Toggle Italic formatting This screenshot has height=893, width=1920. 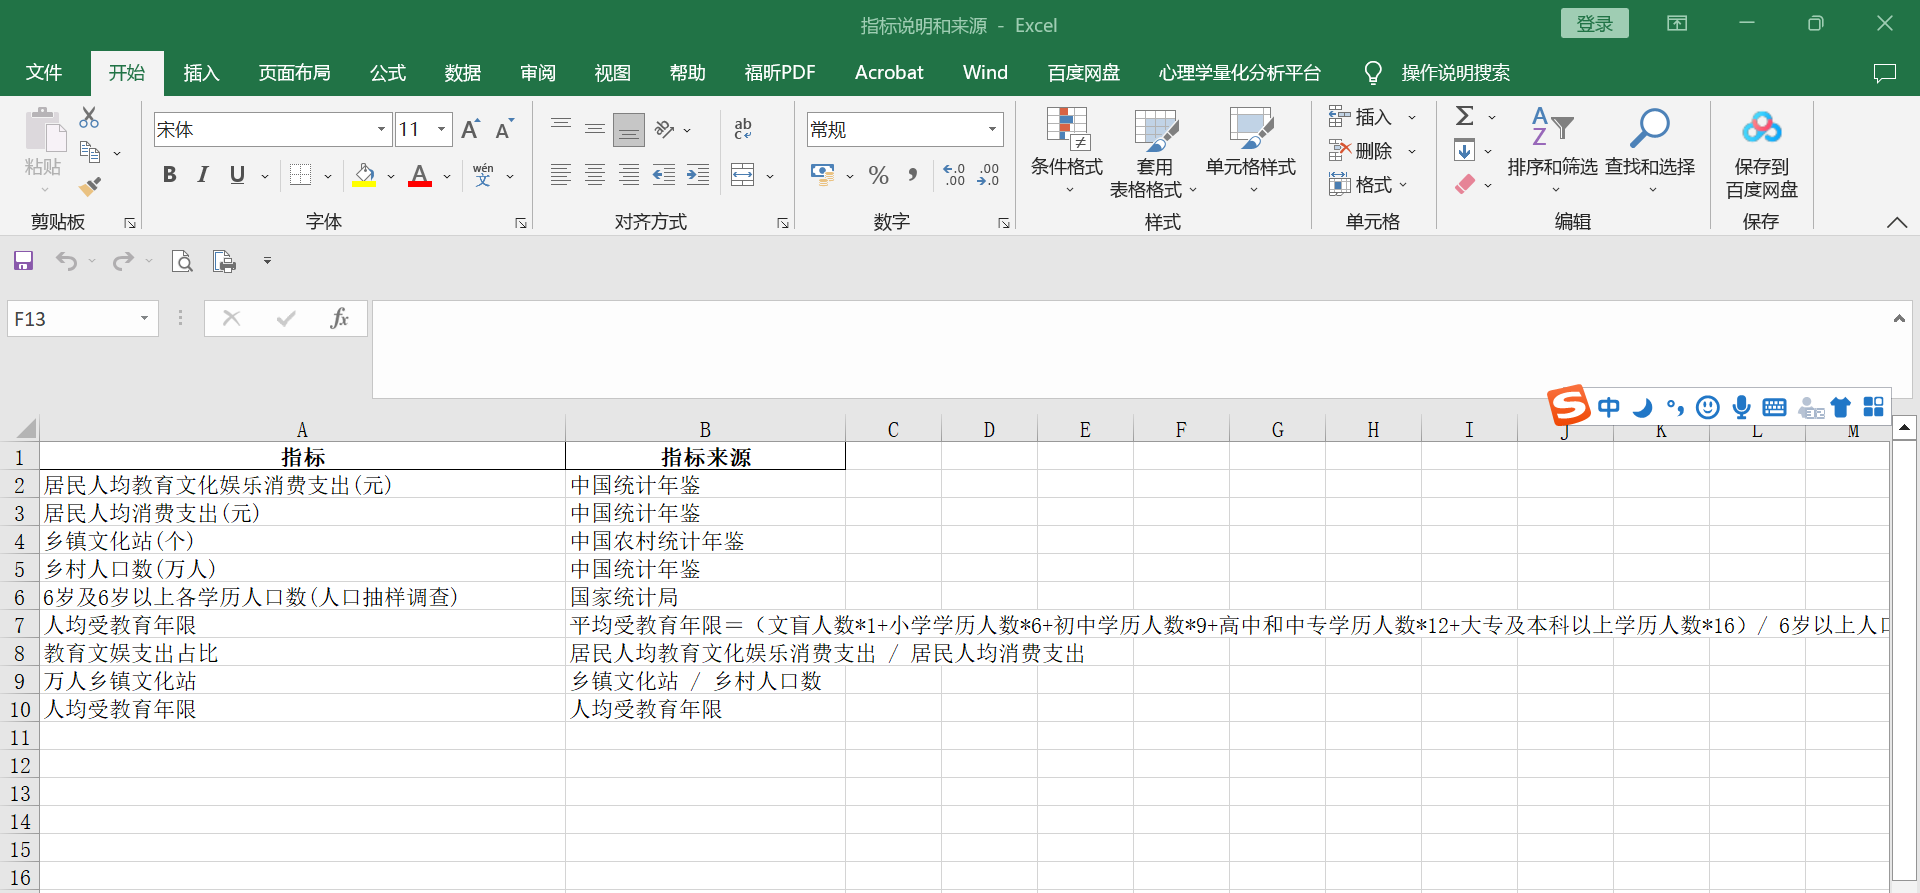tap(203, 175)
